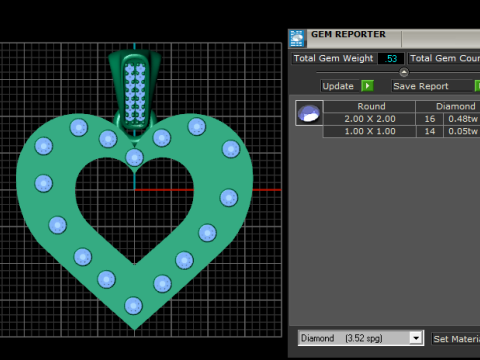
Task: Click the 0.48tw weight cell
Action: pyautogui.click(x=462, y=119)
